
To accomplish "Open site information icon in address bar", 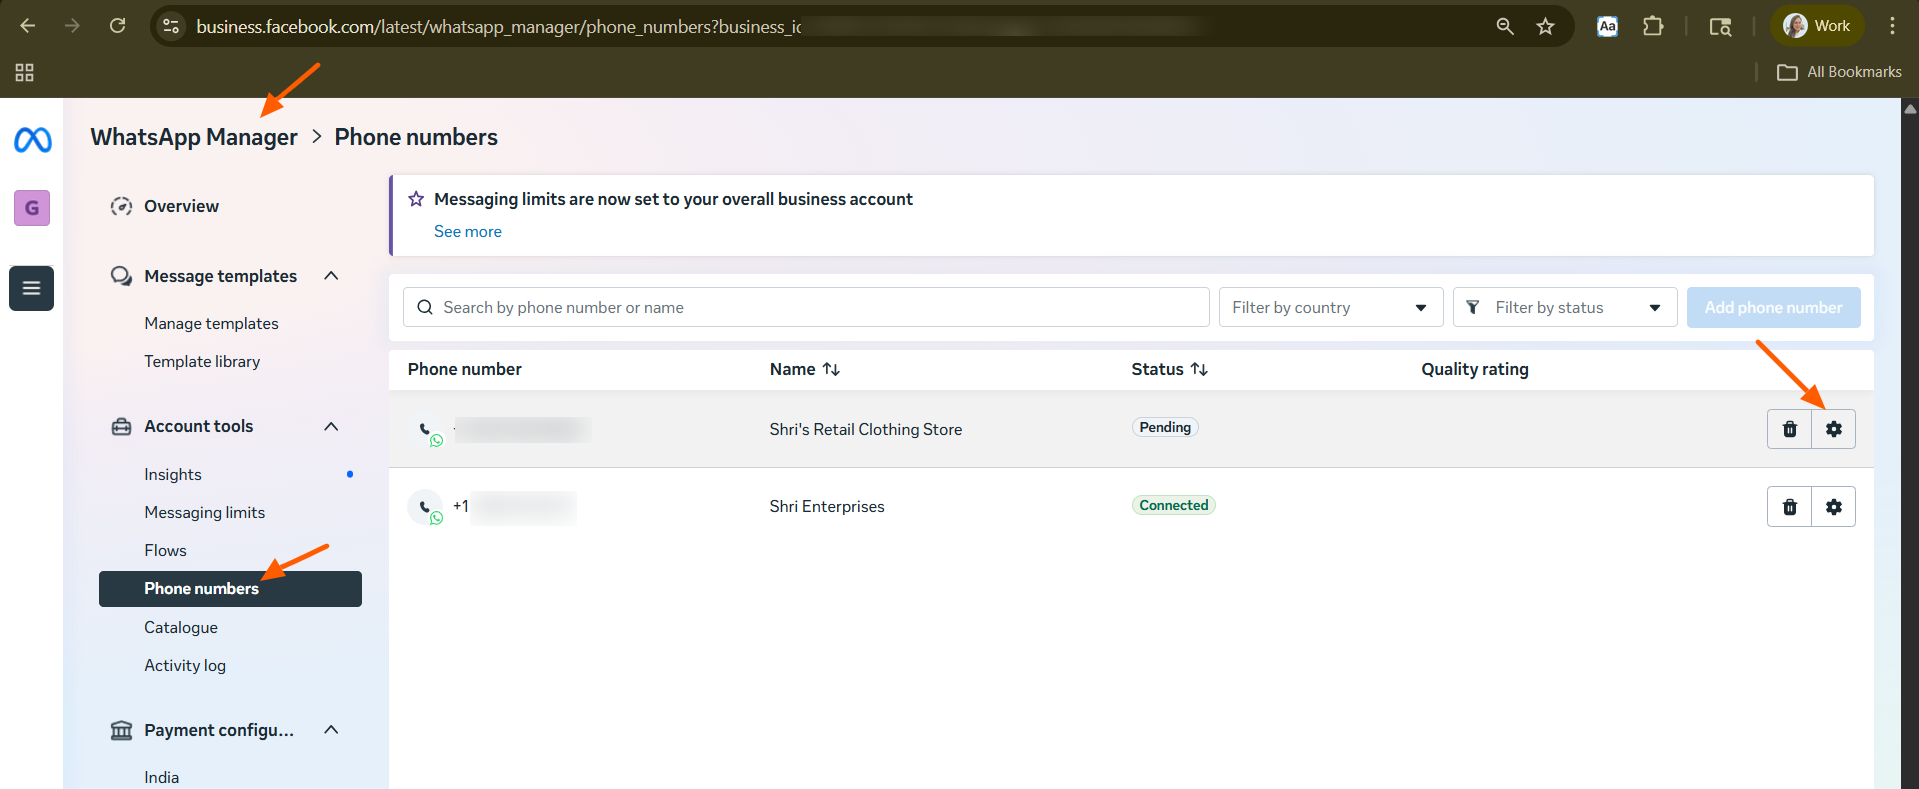I will (x=171, y=26).
